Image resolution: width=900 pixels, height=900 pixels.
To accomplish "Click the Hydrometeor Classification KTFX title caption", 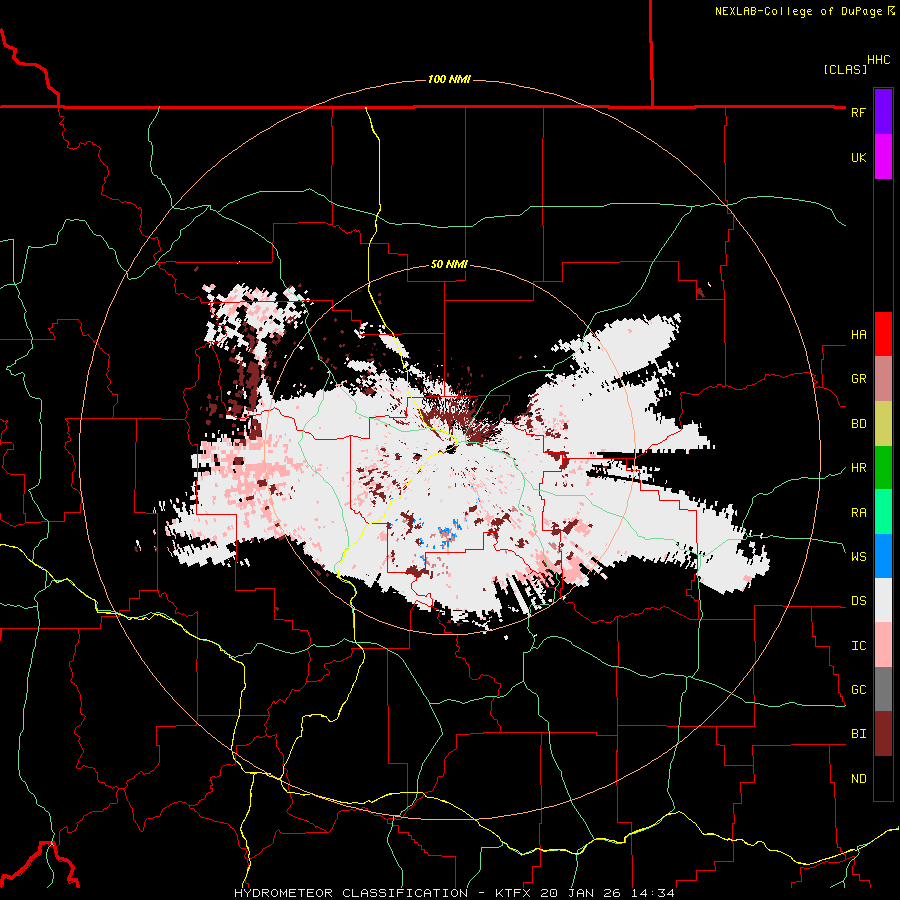I will (454, 893).
